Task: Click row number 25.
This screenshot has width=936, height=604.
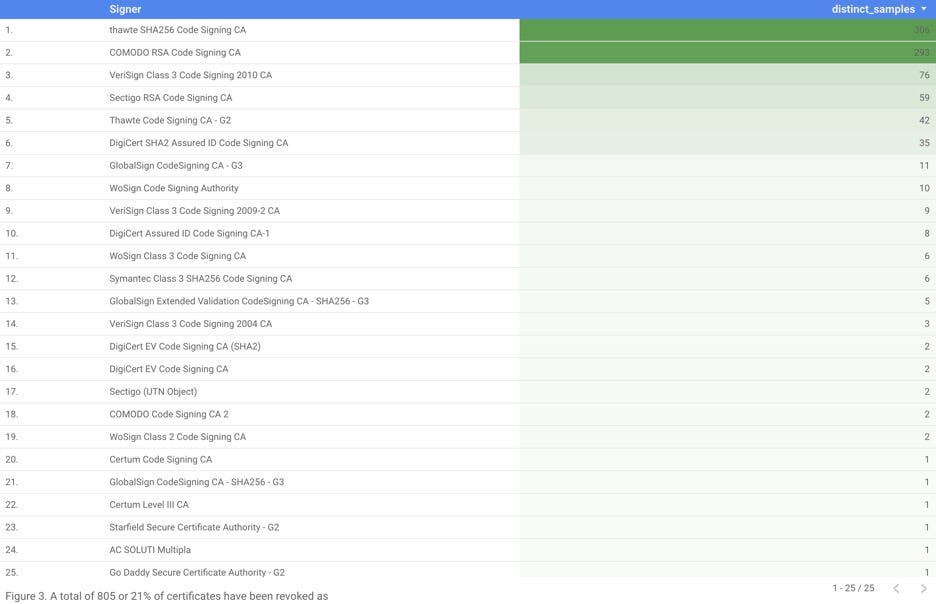Action: pyautogui.click(x=11, y=573)
